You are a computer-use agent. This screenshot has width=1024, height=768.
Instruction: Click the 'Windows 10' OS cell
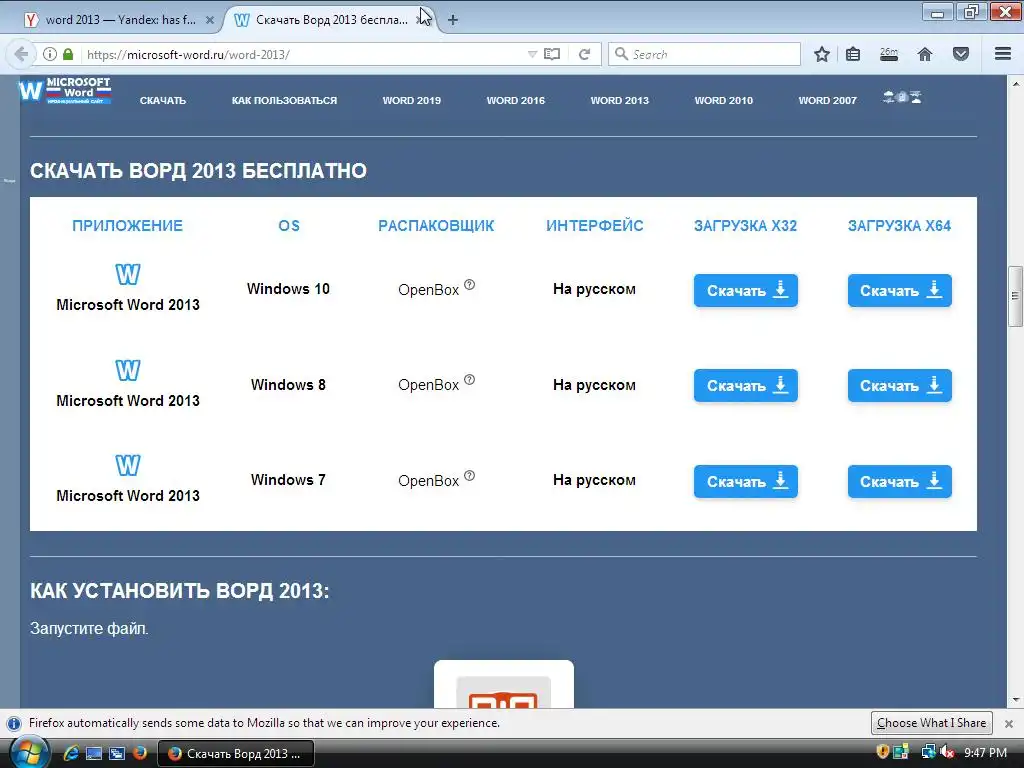[x=288, y=289]
